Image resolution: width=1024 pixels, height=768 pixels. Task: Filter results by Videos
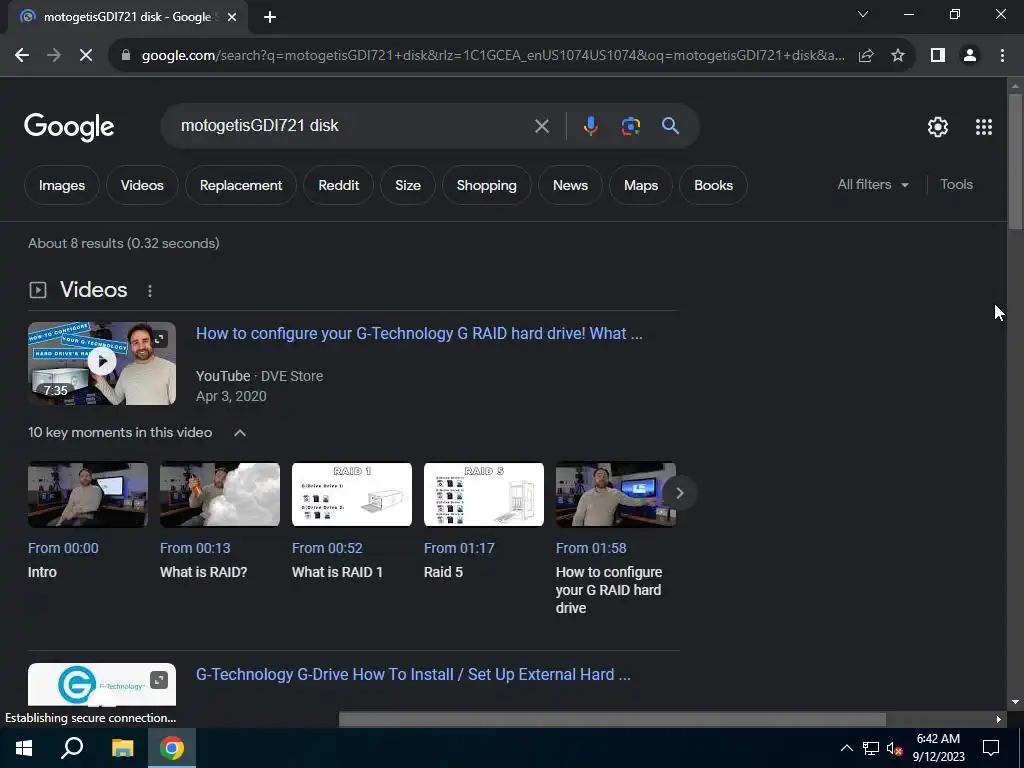[x=142, y=185]
